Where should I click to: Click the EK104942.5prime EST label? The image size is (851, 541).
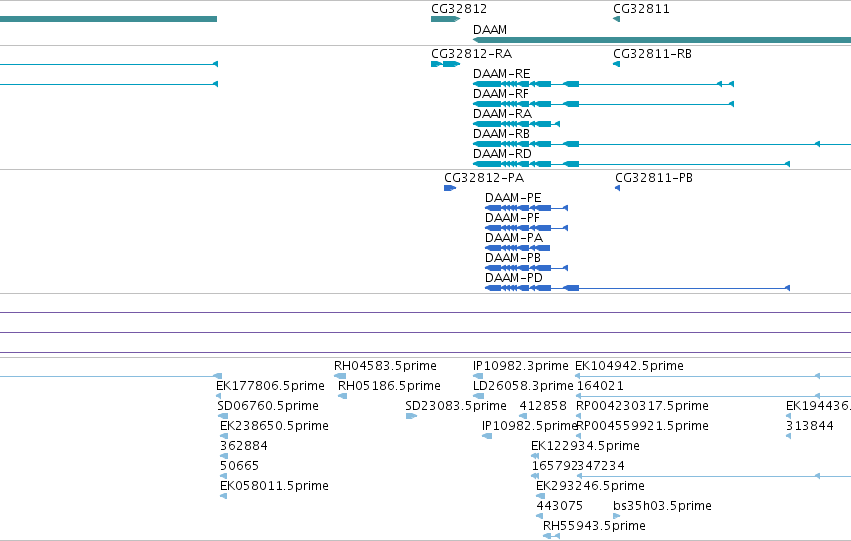(x=629, y=366)
